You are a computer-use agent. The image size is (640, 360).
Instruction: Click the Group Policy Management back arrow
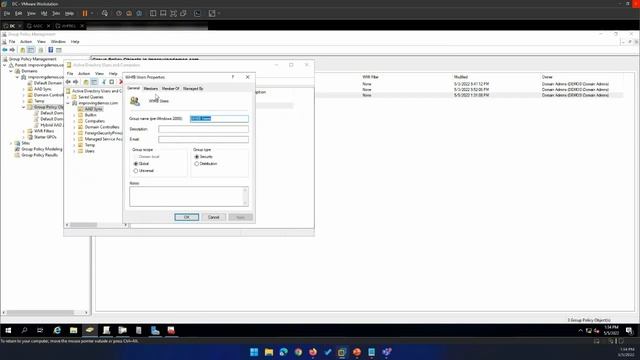click(5, 50)
